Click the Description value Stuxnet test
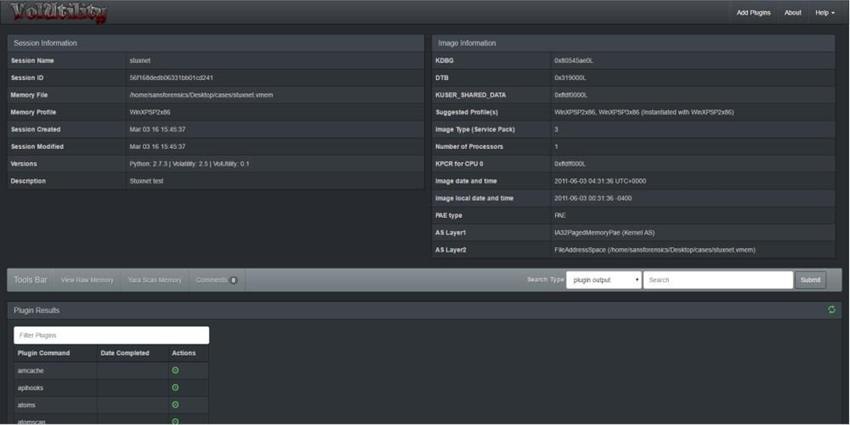The height and width of the screenshot is (425, 850). 146,181
